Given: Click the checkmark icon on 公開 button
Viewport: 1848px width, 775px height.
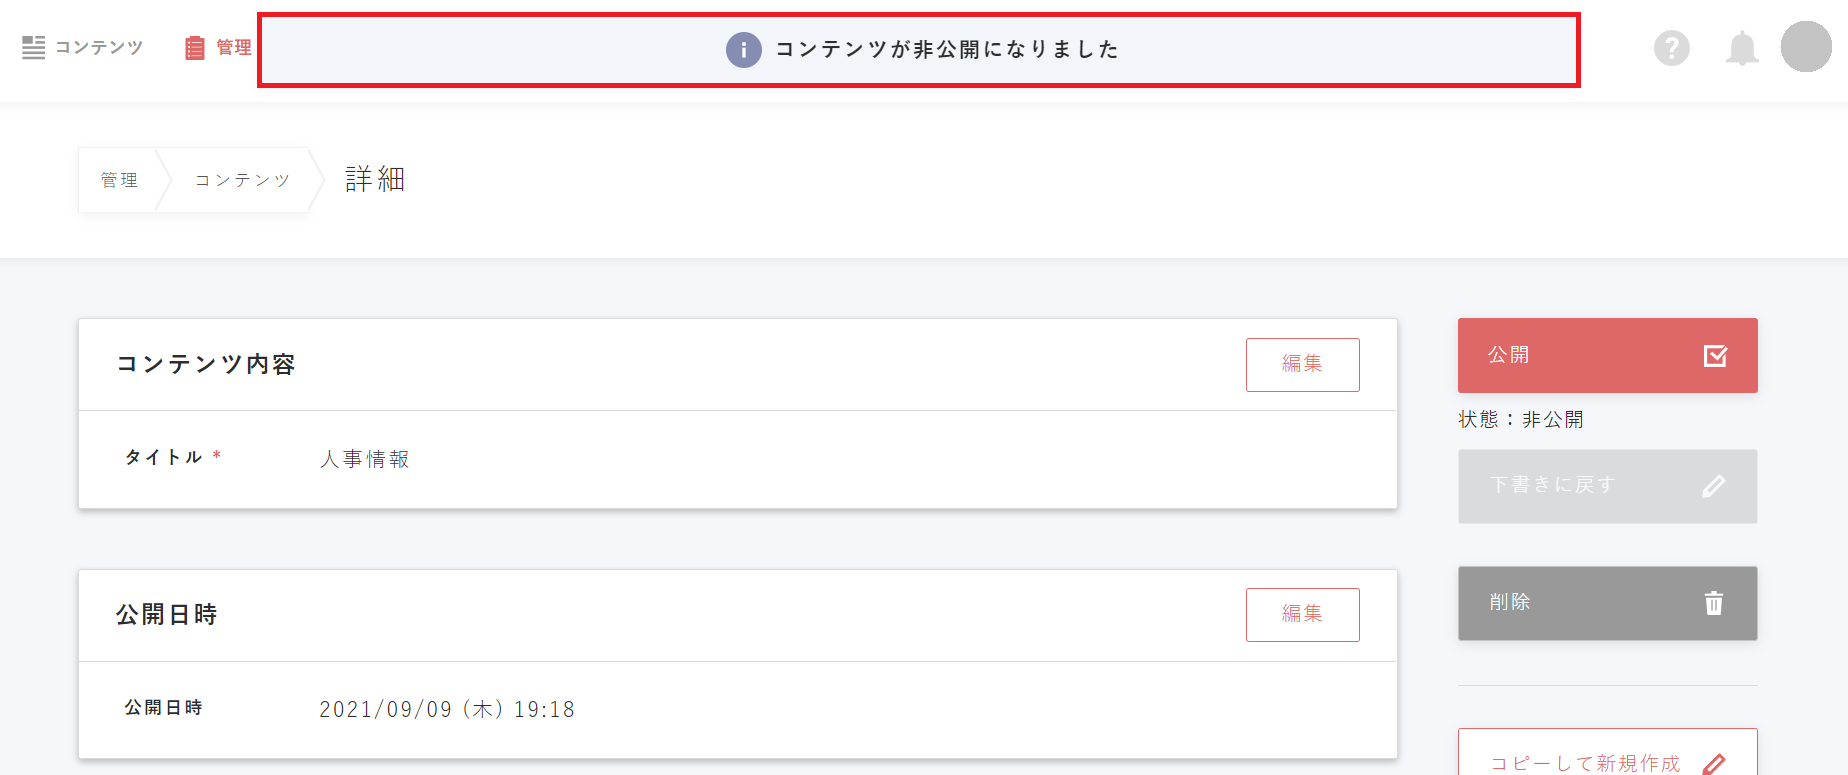Looking at the screenshot, I should point(1715,356).
